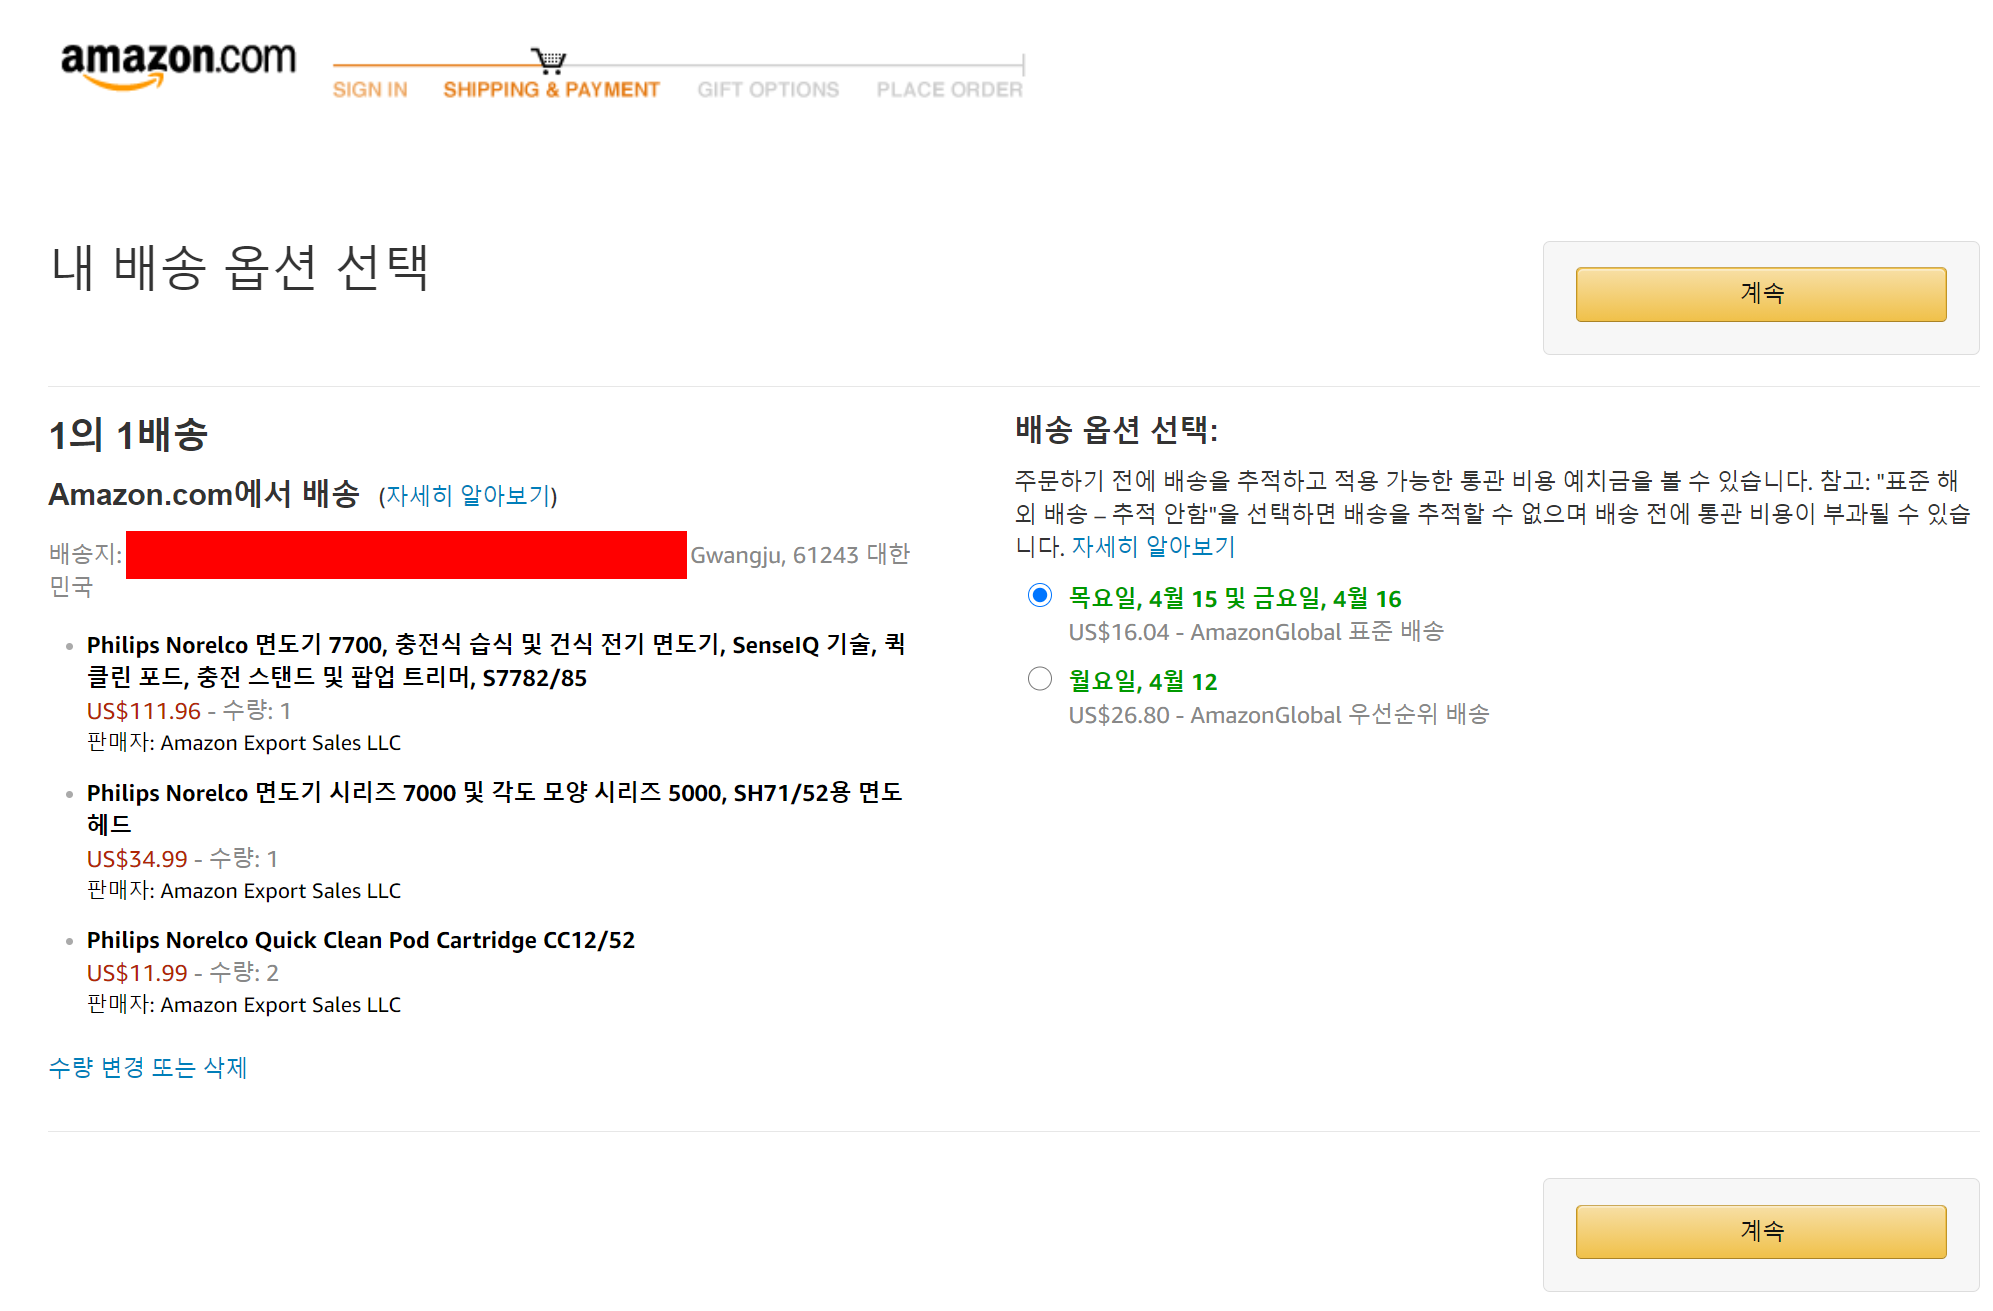Select the SHIPPING & PAYMENT step
The width and height of the screenshot is (1993, 1311).
[551, 90]
